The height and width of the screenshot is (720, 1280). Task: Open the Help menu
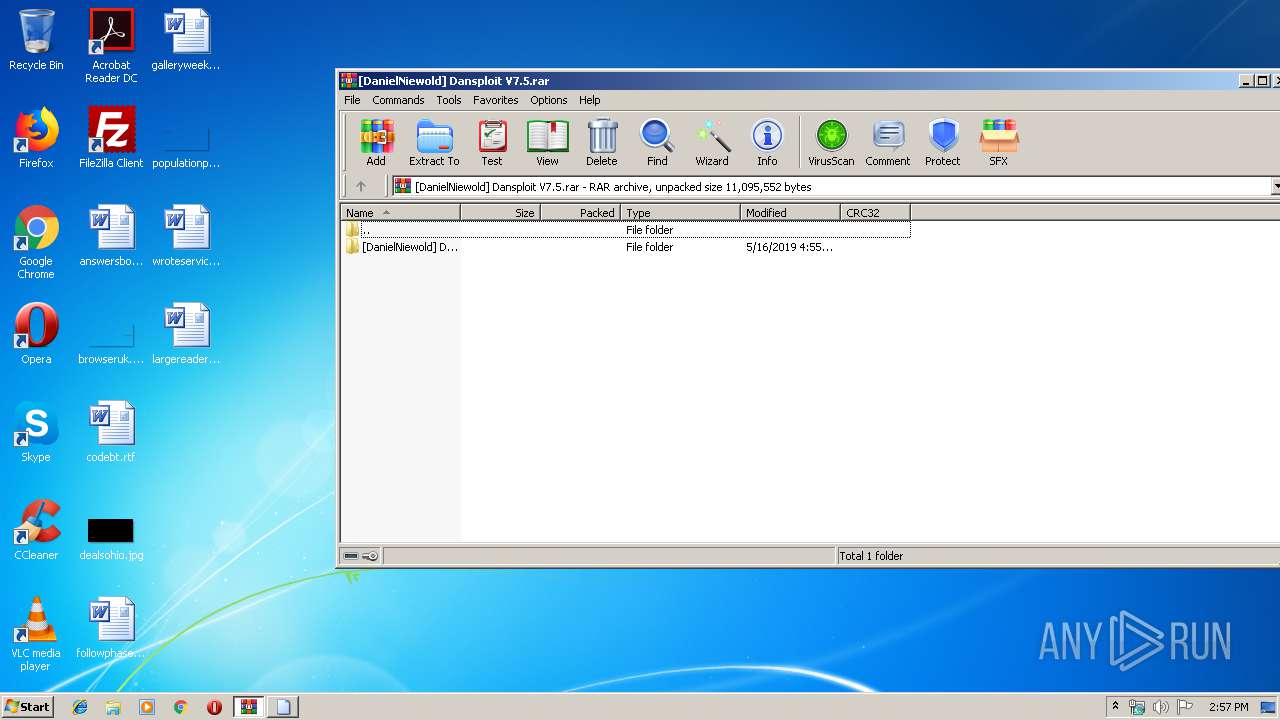[590, 100]
